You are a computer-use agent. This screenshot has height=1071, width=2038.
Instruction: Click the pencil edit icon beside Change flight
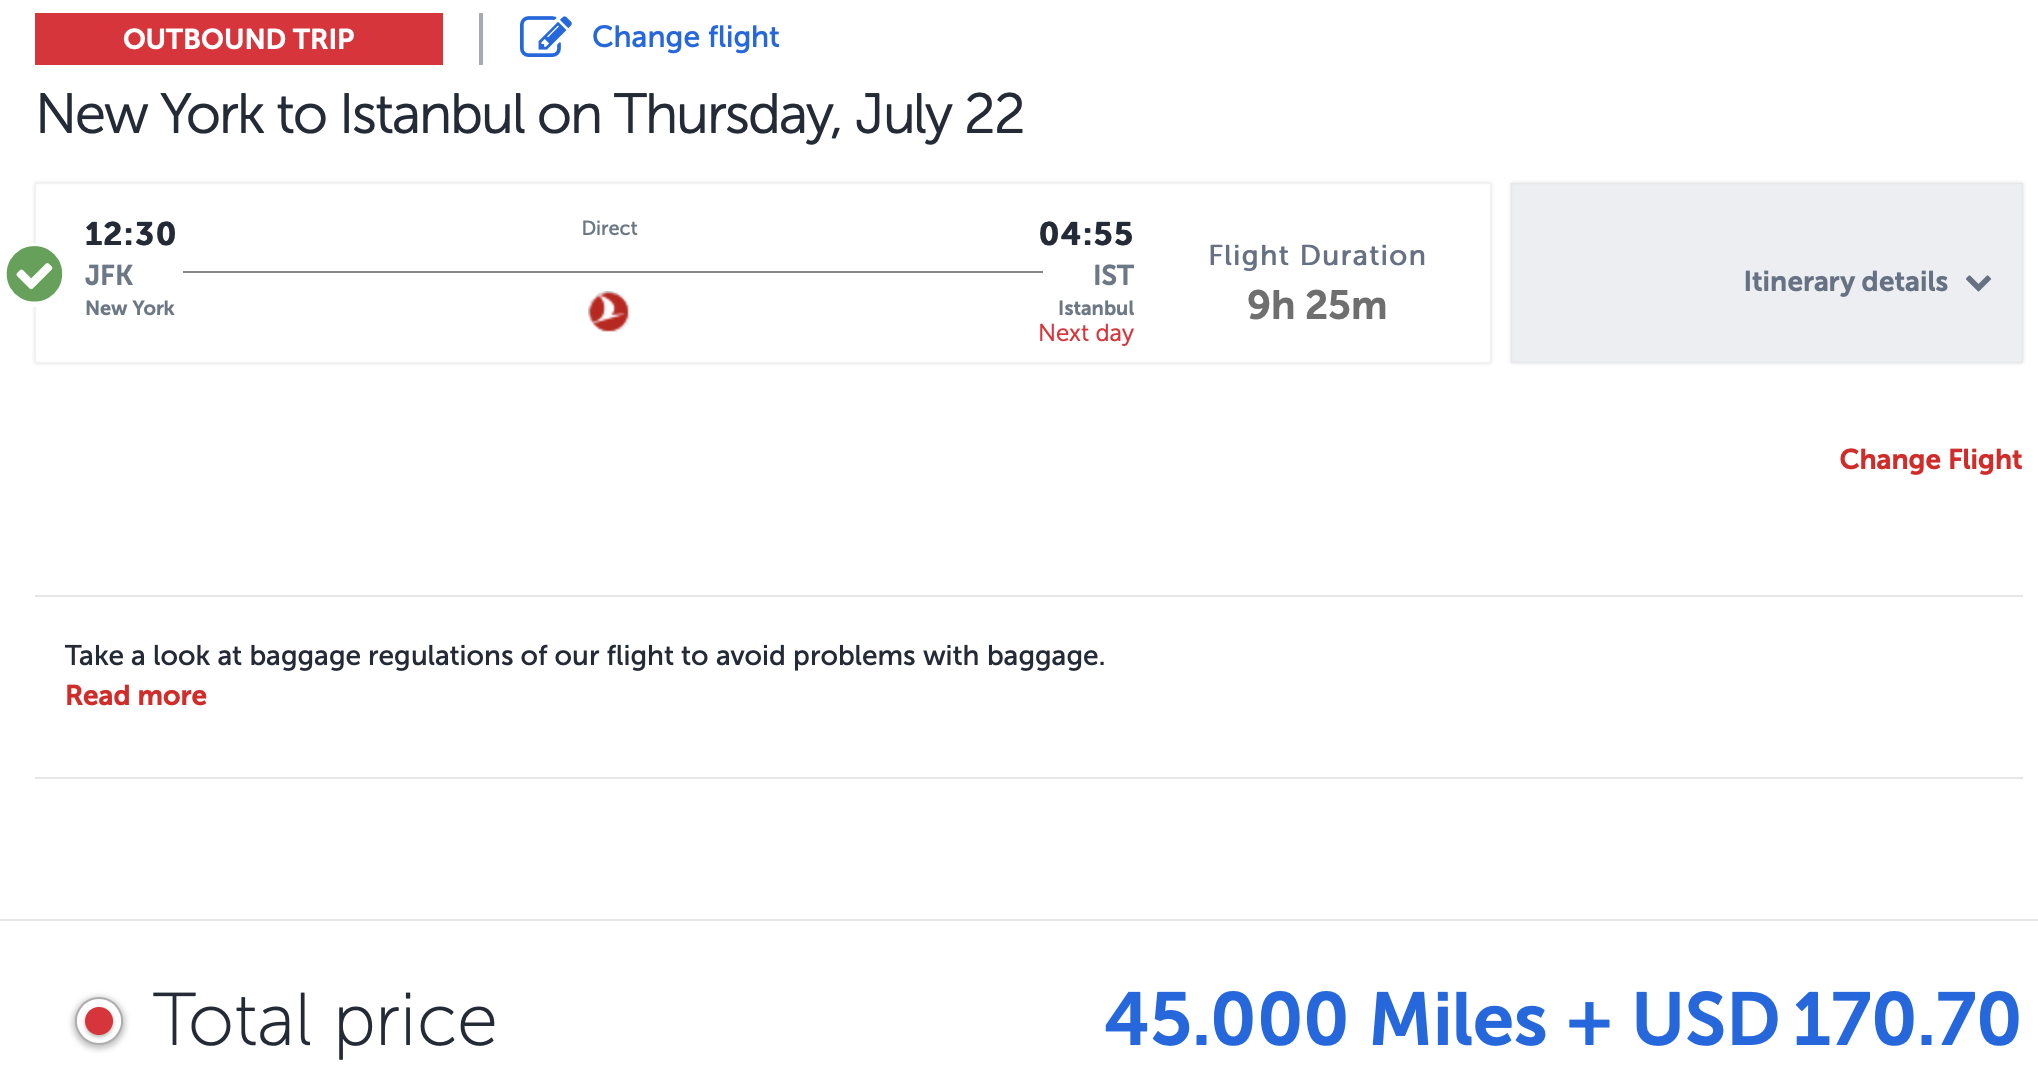[x=543, y=36]
